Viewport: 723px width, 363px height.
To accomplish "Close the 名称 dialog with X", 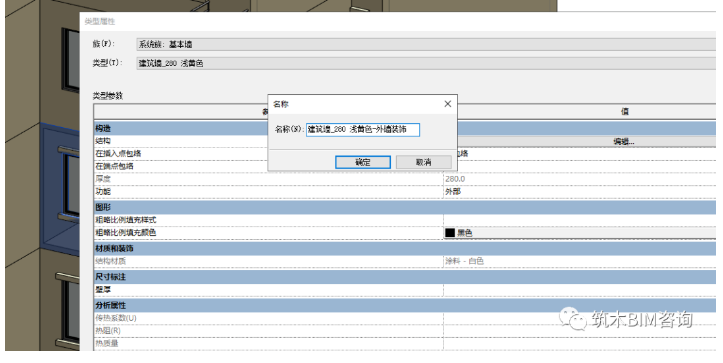I will coord(447,104).
